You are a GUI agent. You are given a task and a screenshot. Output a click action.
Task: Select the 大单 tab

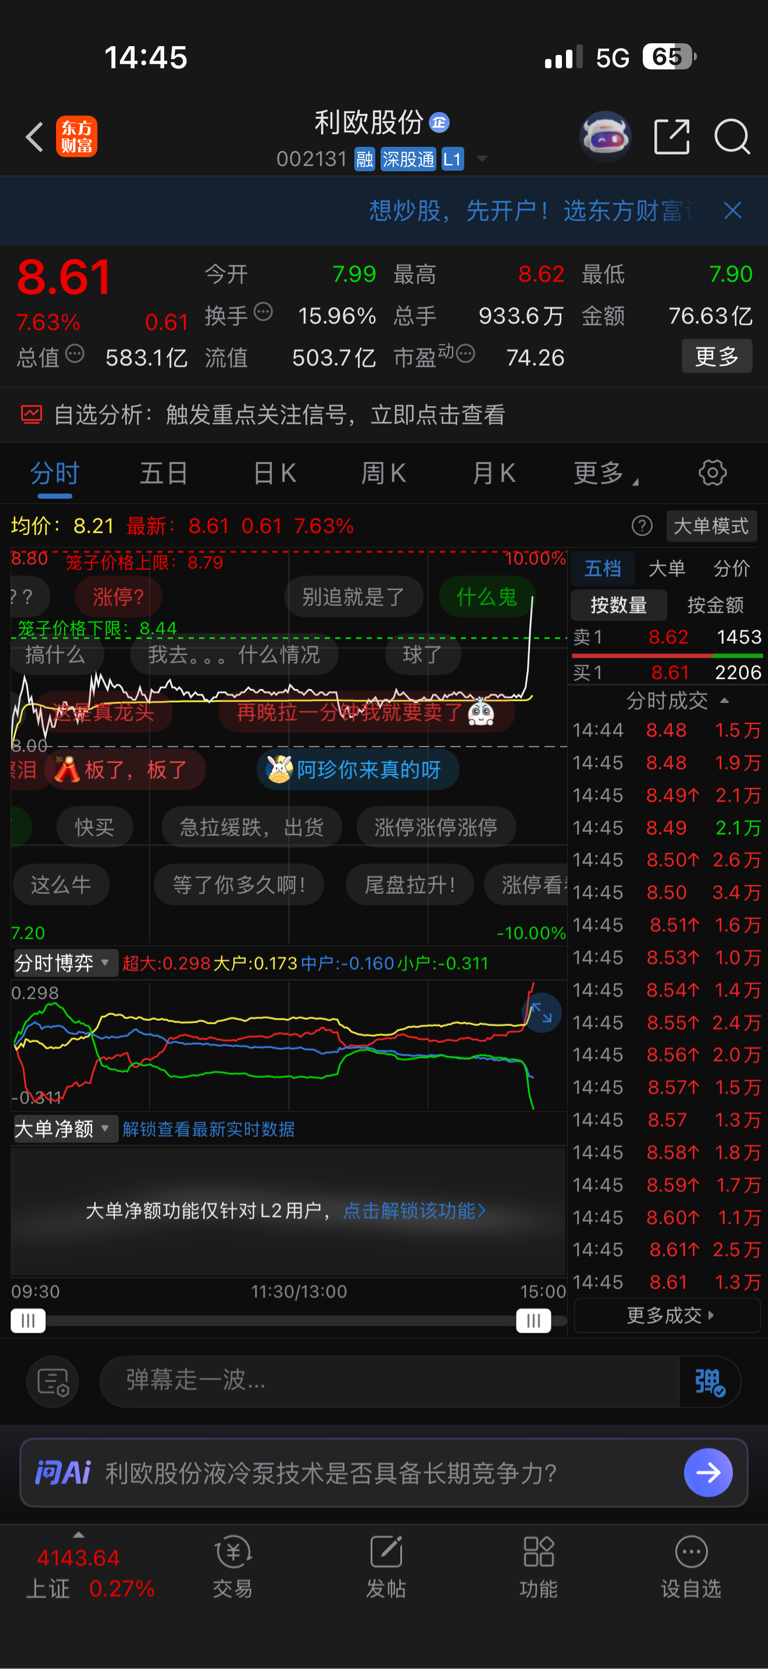667,569
